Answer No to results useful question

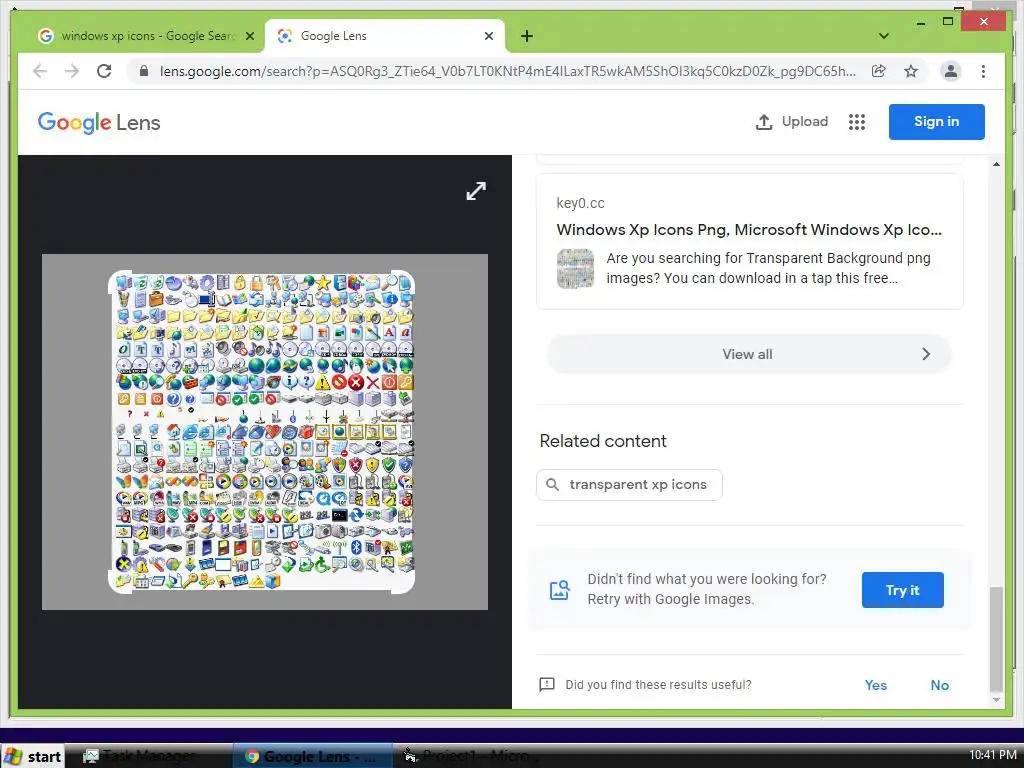940,685
